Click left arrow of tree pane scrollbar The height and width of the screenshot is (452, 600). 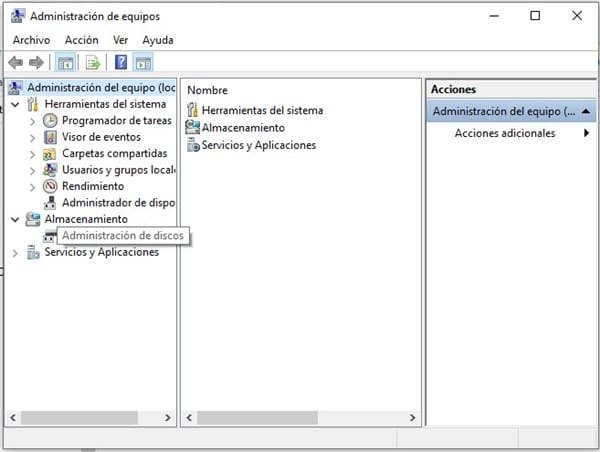pyautogui.click(x=13, y=418)
